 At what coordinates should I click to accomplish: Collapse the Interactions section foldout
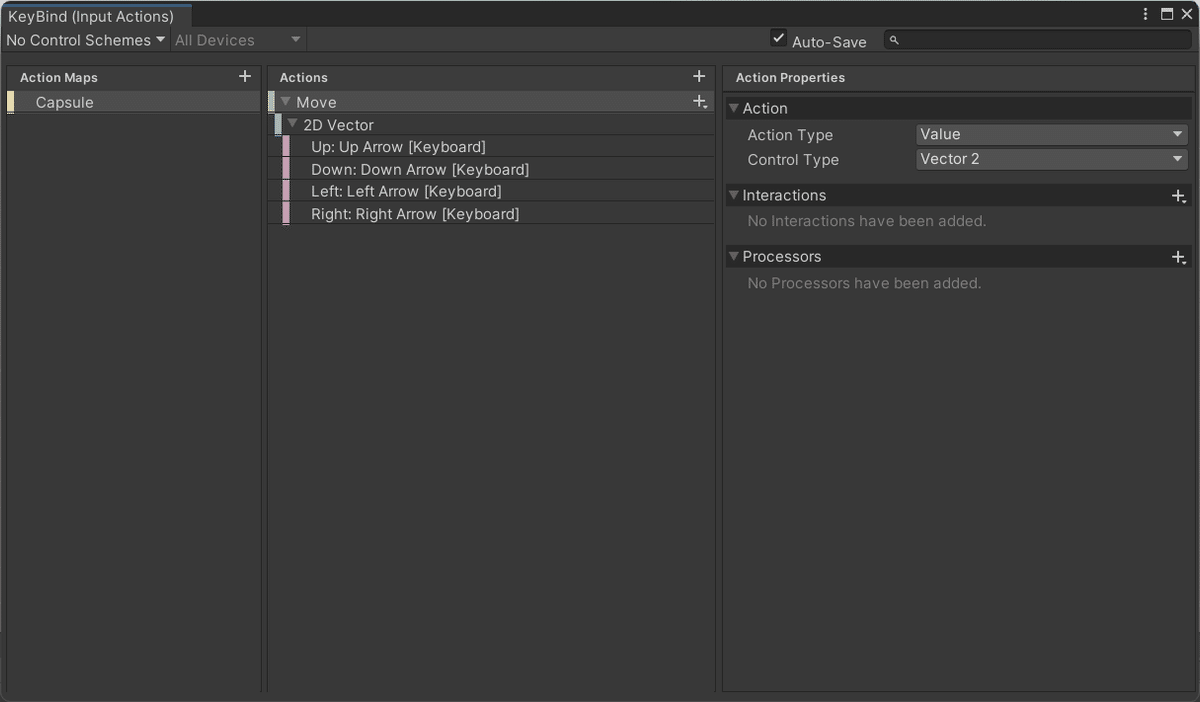click(x=734, y=195)
